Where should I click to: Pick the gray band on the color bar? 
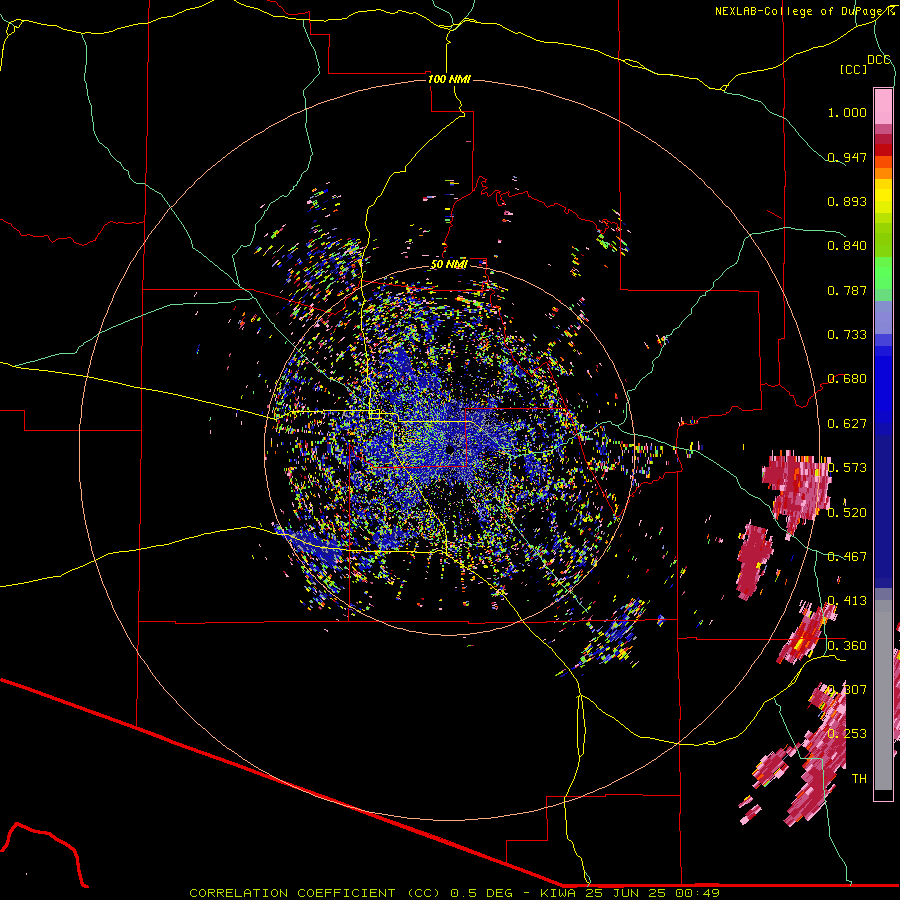[883, 695]
